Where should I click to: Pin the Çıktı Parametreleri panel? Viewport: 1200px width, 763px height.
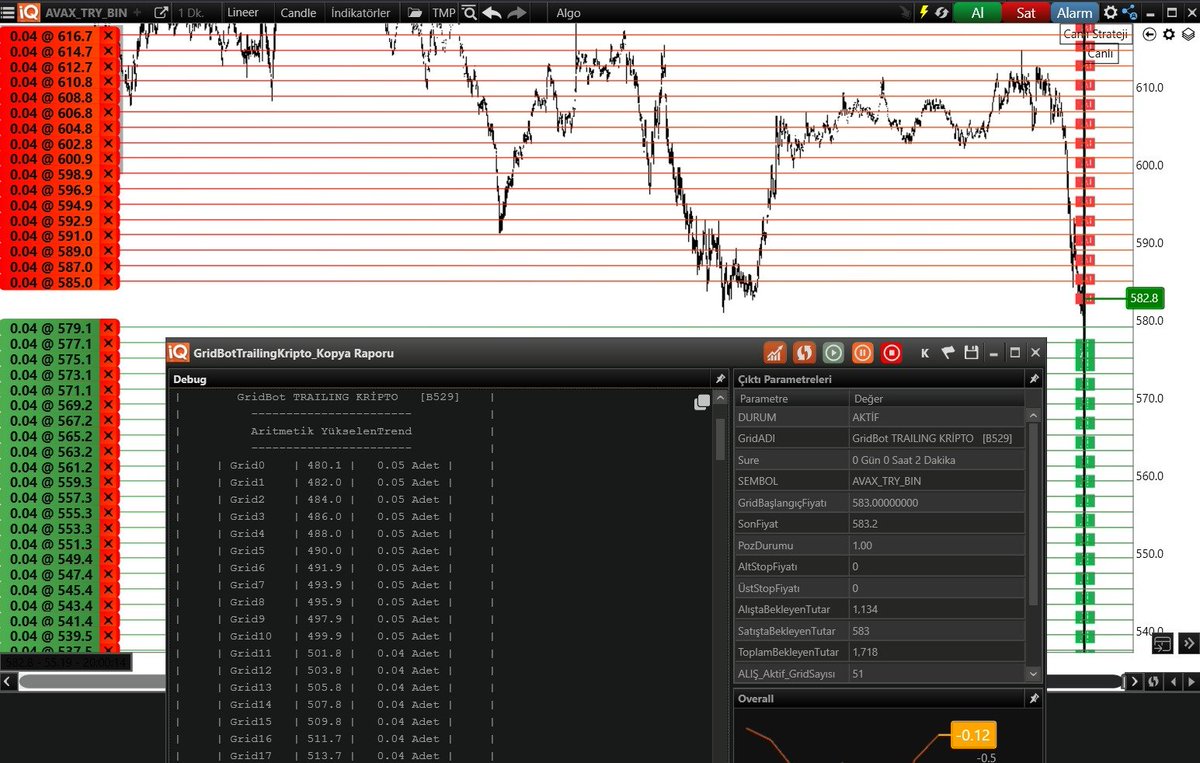point(1034,379)
